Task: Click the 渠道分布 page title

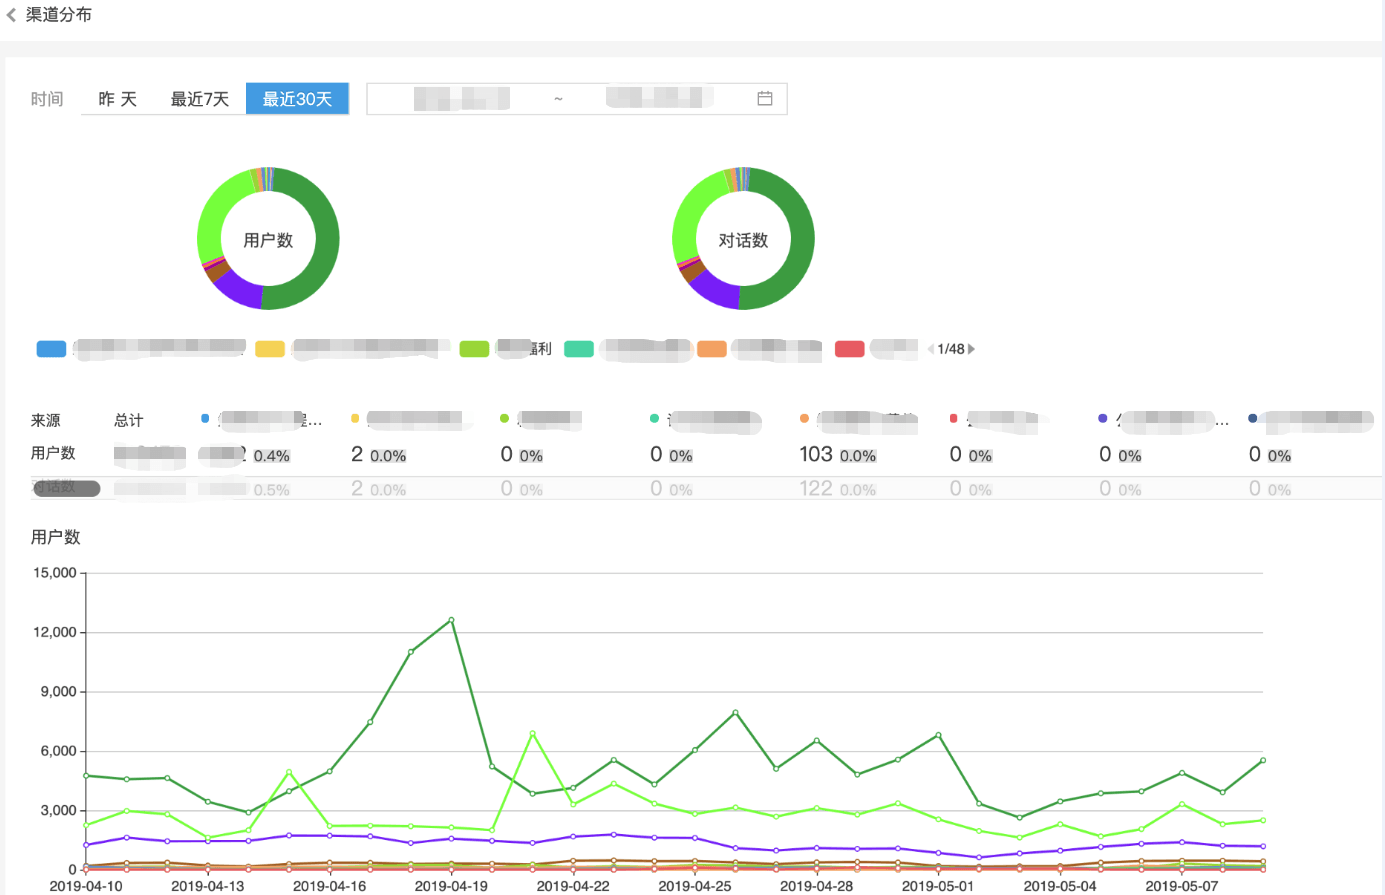Action: [x=59, y=15]
